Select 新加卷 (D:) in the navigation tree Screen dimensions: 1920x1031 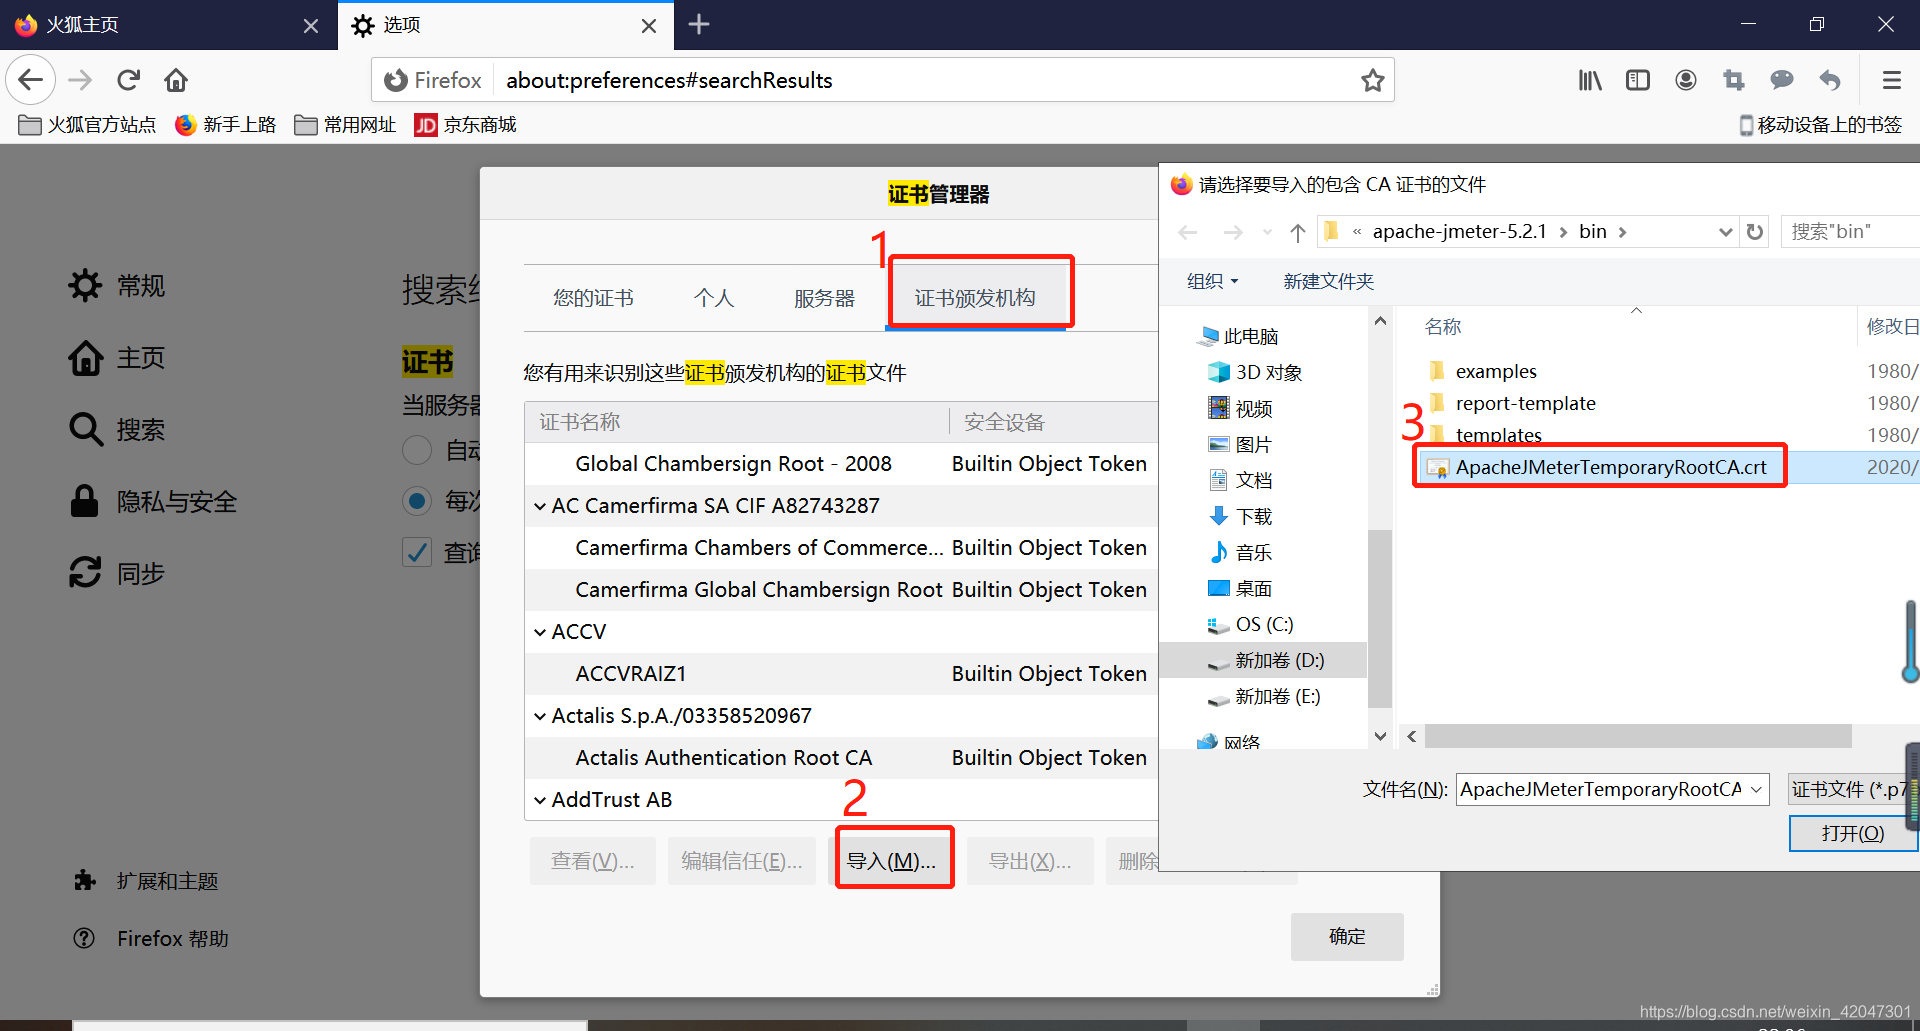click(1264, 660)
